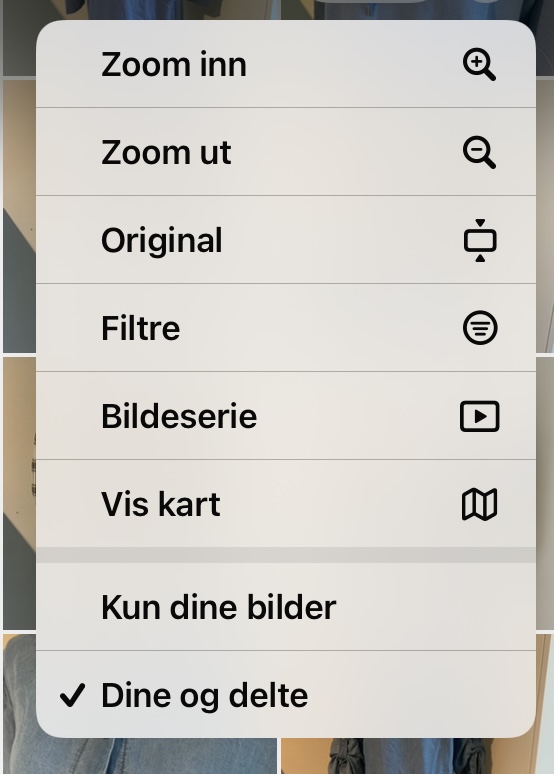Open Vis kart map view
The width and height of the screenshot is (554, 774).
[286, 504]
